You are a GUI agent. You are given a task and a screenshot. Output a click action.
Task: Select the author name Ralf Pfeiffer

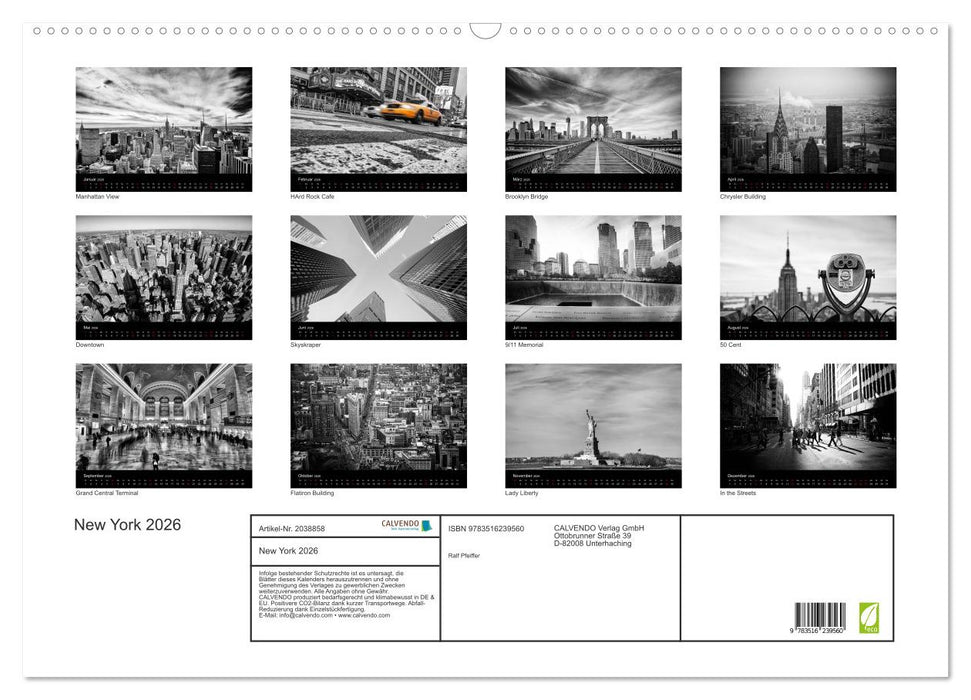465,555
